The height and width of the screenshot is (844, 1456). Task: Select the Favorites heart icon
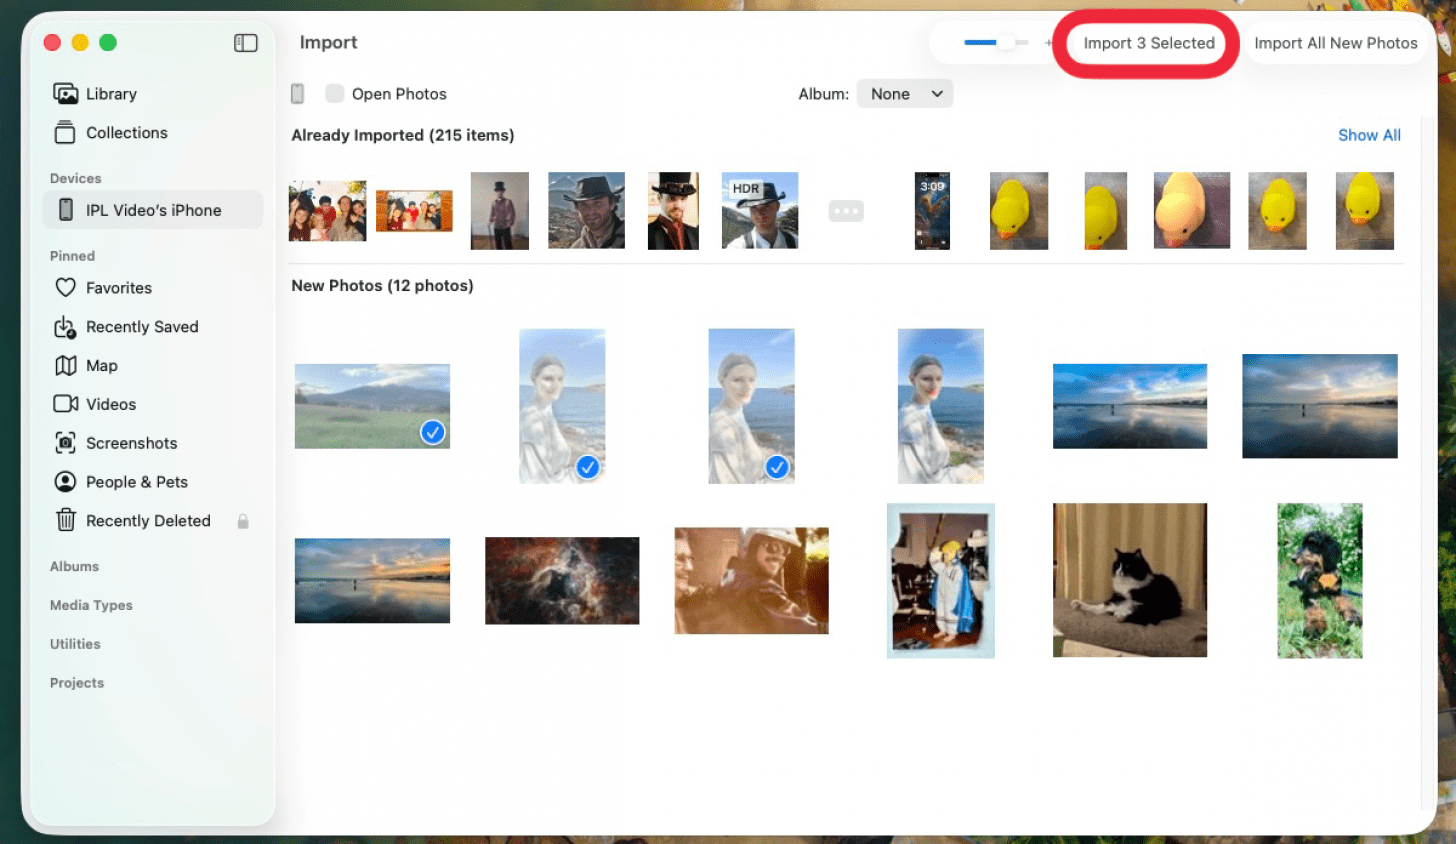(66, 288)
